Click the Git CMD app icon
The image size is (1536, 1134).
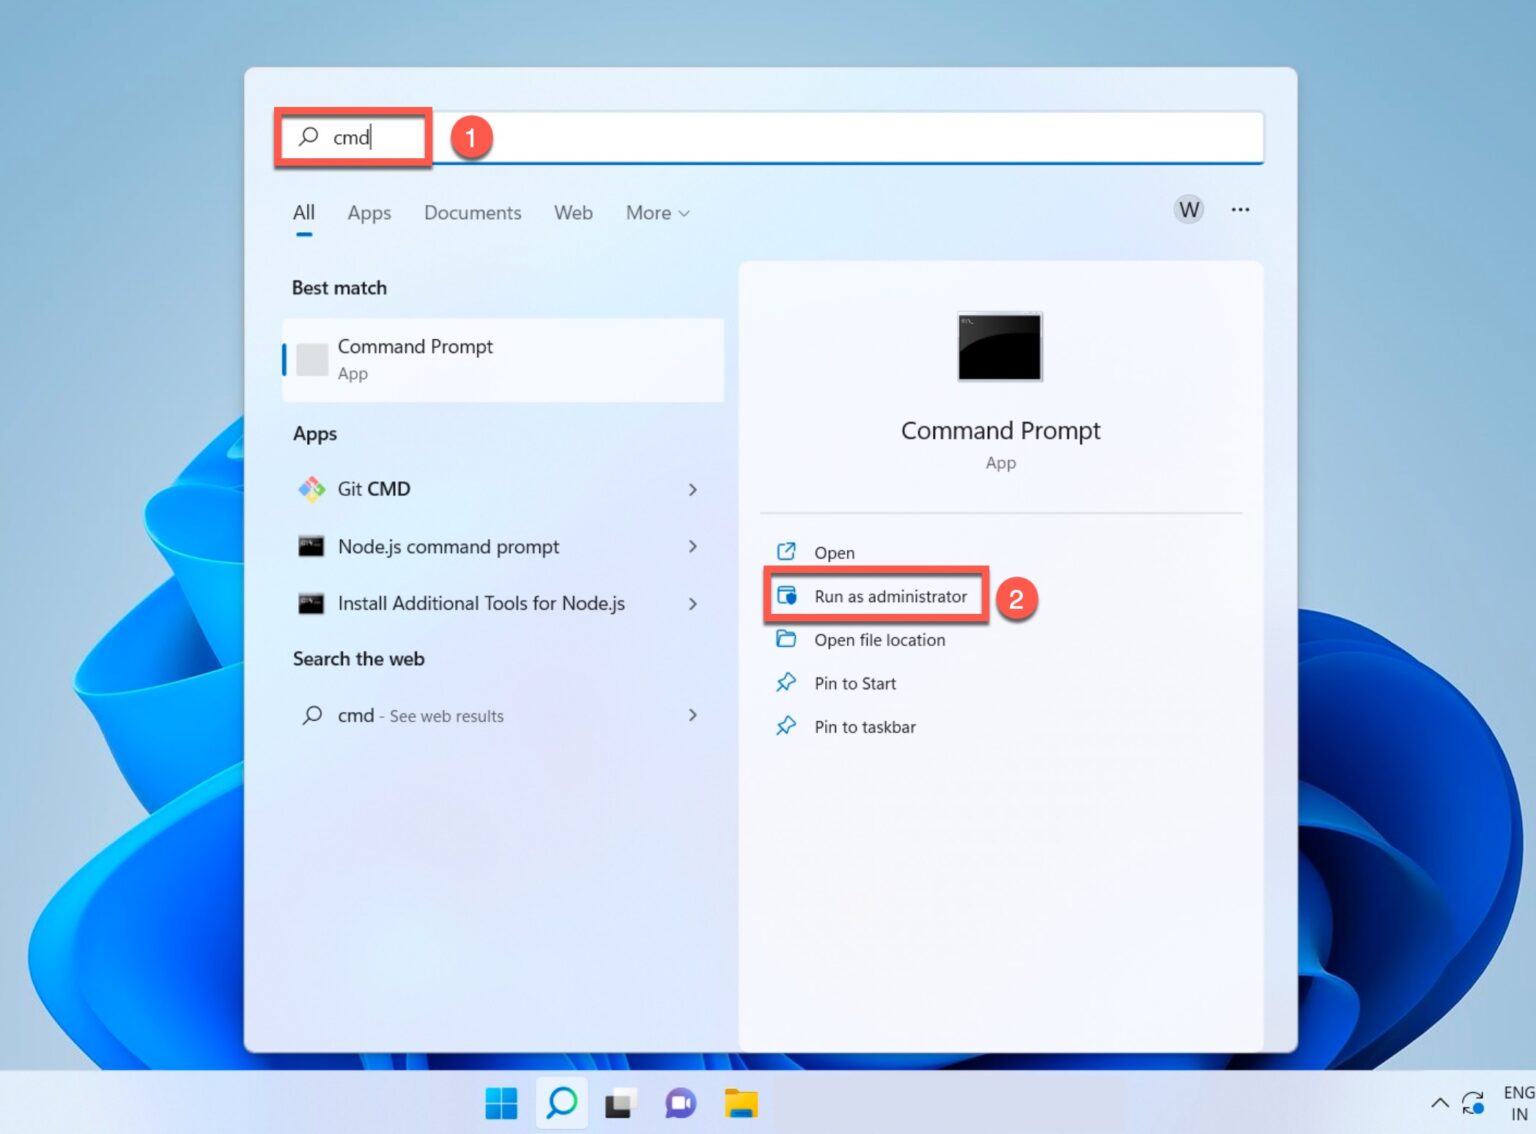[312, 489]
